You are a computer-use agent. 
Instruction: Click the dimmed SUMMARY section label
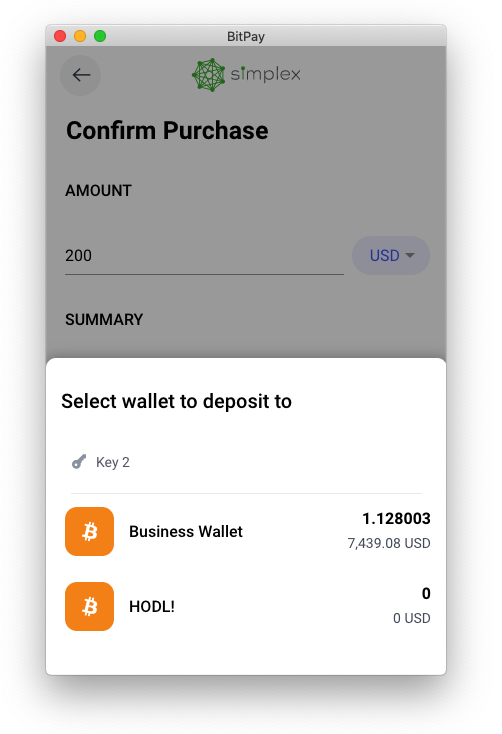104,320
